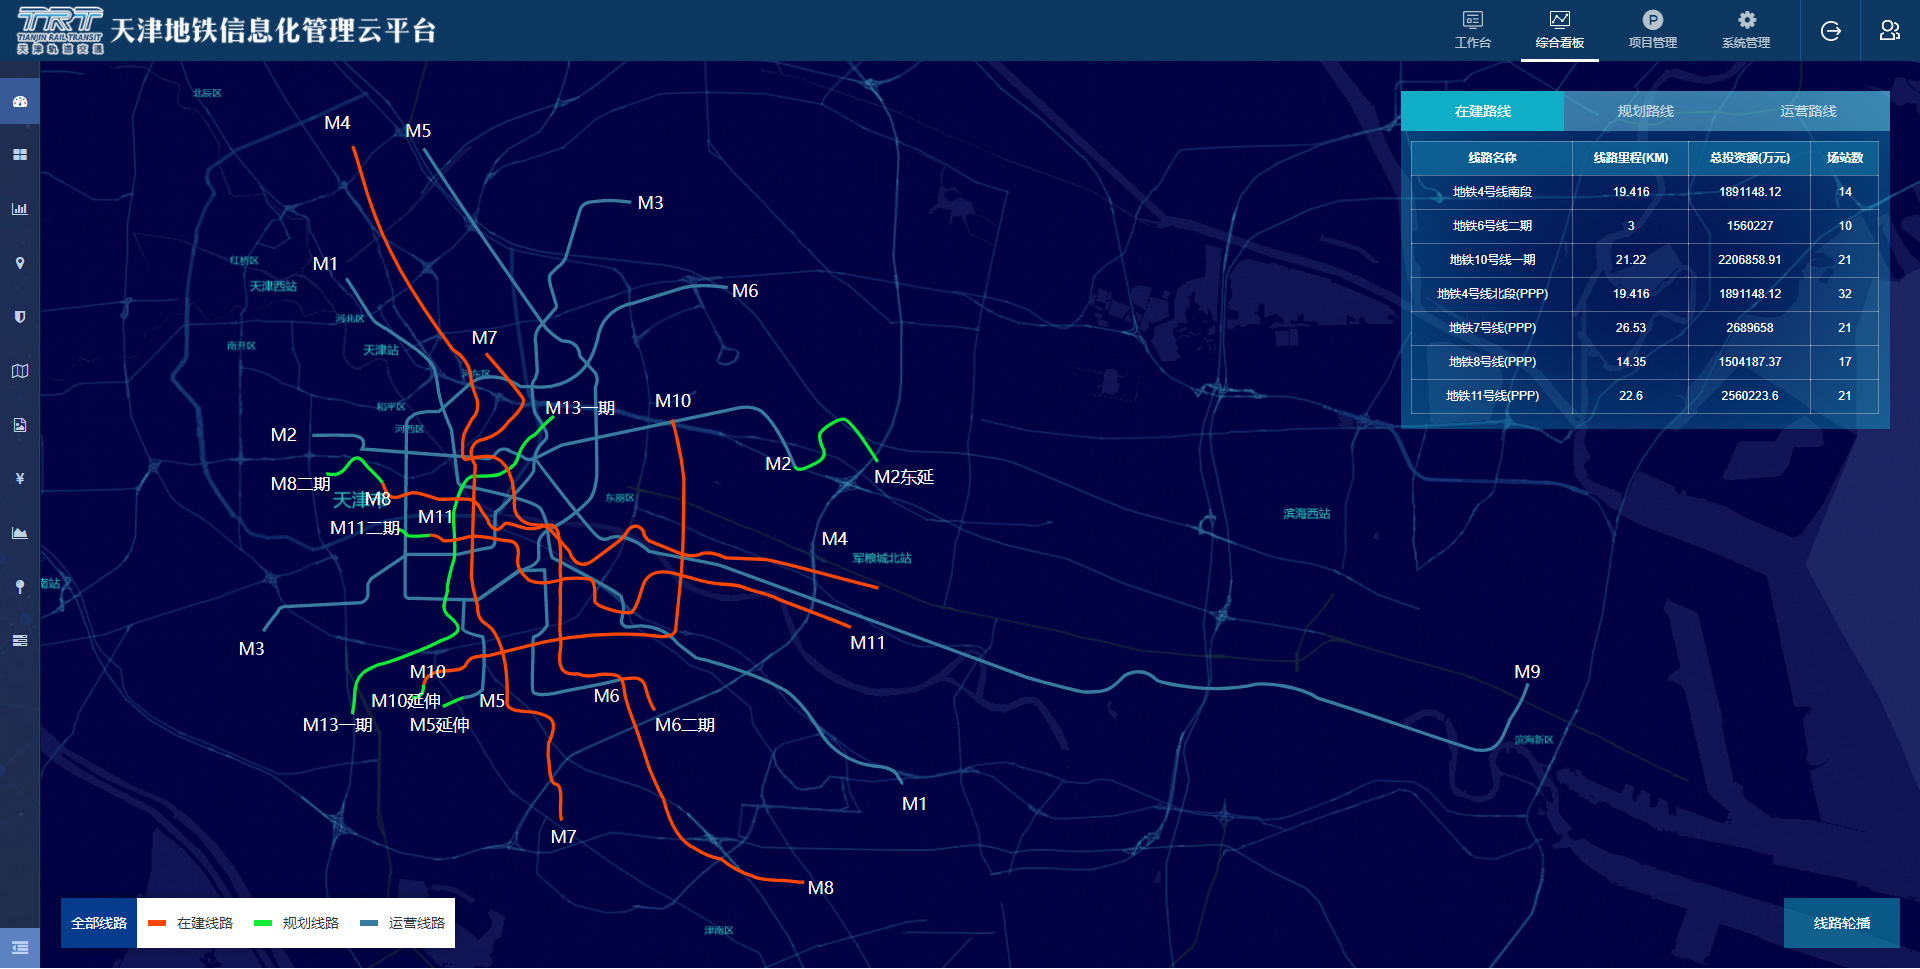Click the M6二期 line label on map

coord(685,725)
